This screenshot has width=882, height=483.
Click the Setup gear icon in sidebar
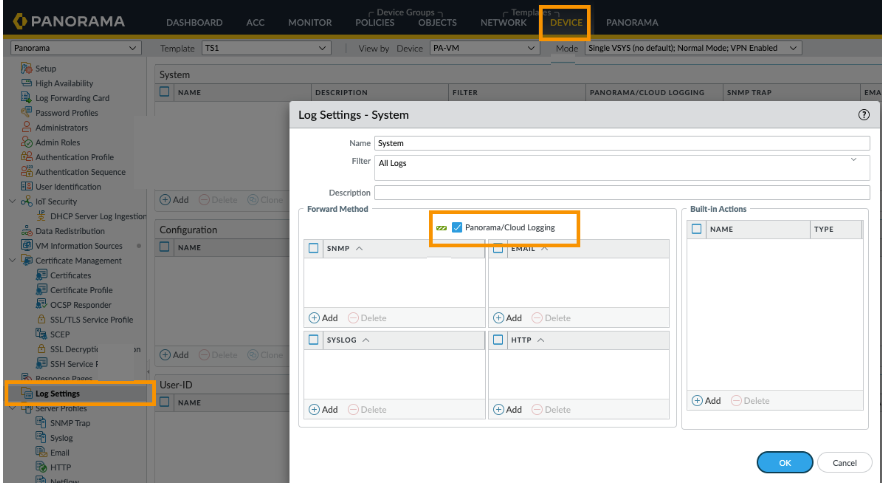coord(27,69)
